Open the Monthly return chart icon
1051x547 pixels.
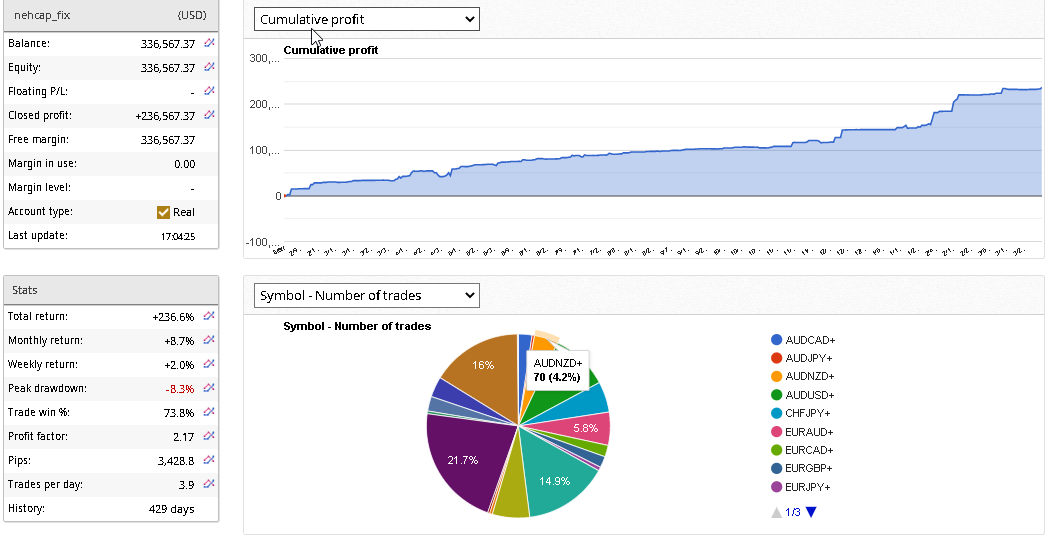209,339
